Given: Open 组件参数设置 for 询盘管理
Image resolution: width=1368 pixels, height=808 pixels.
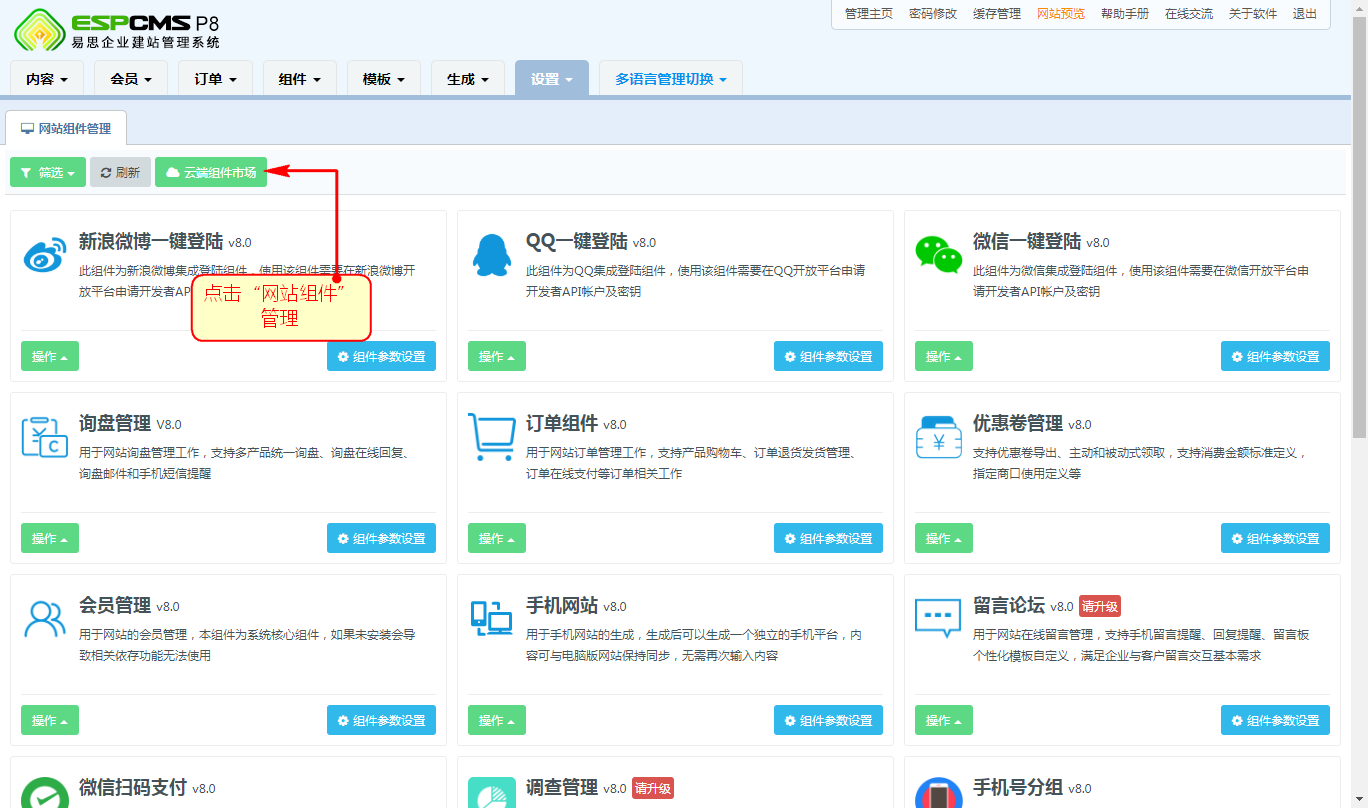Looking at the screenshot, I should (381, 538).
